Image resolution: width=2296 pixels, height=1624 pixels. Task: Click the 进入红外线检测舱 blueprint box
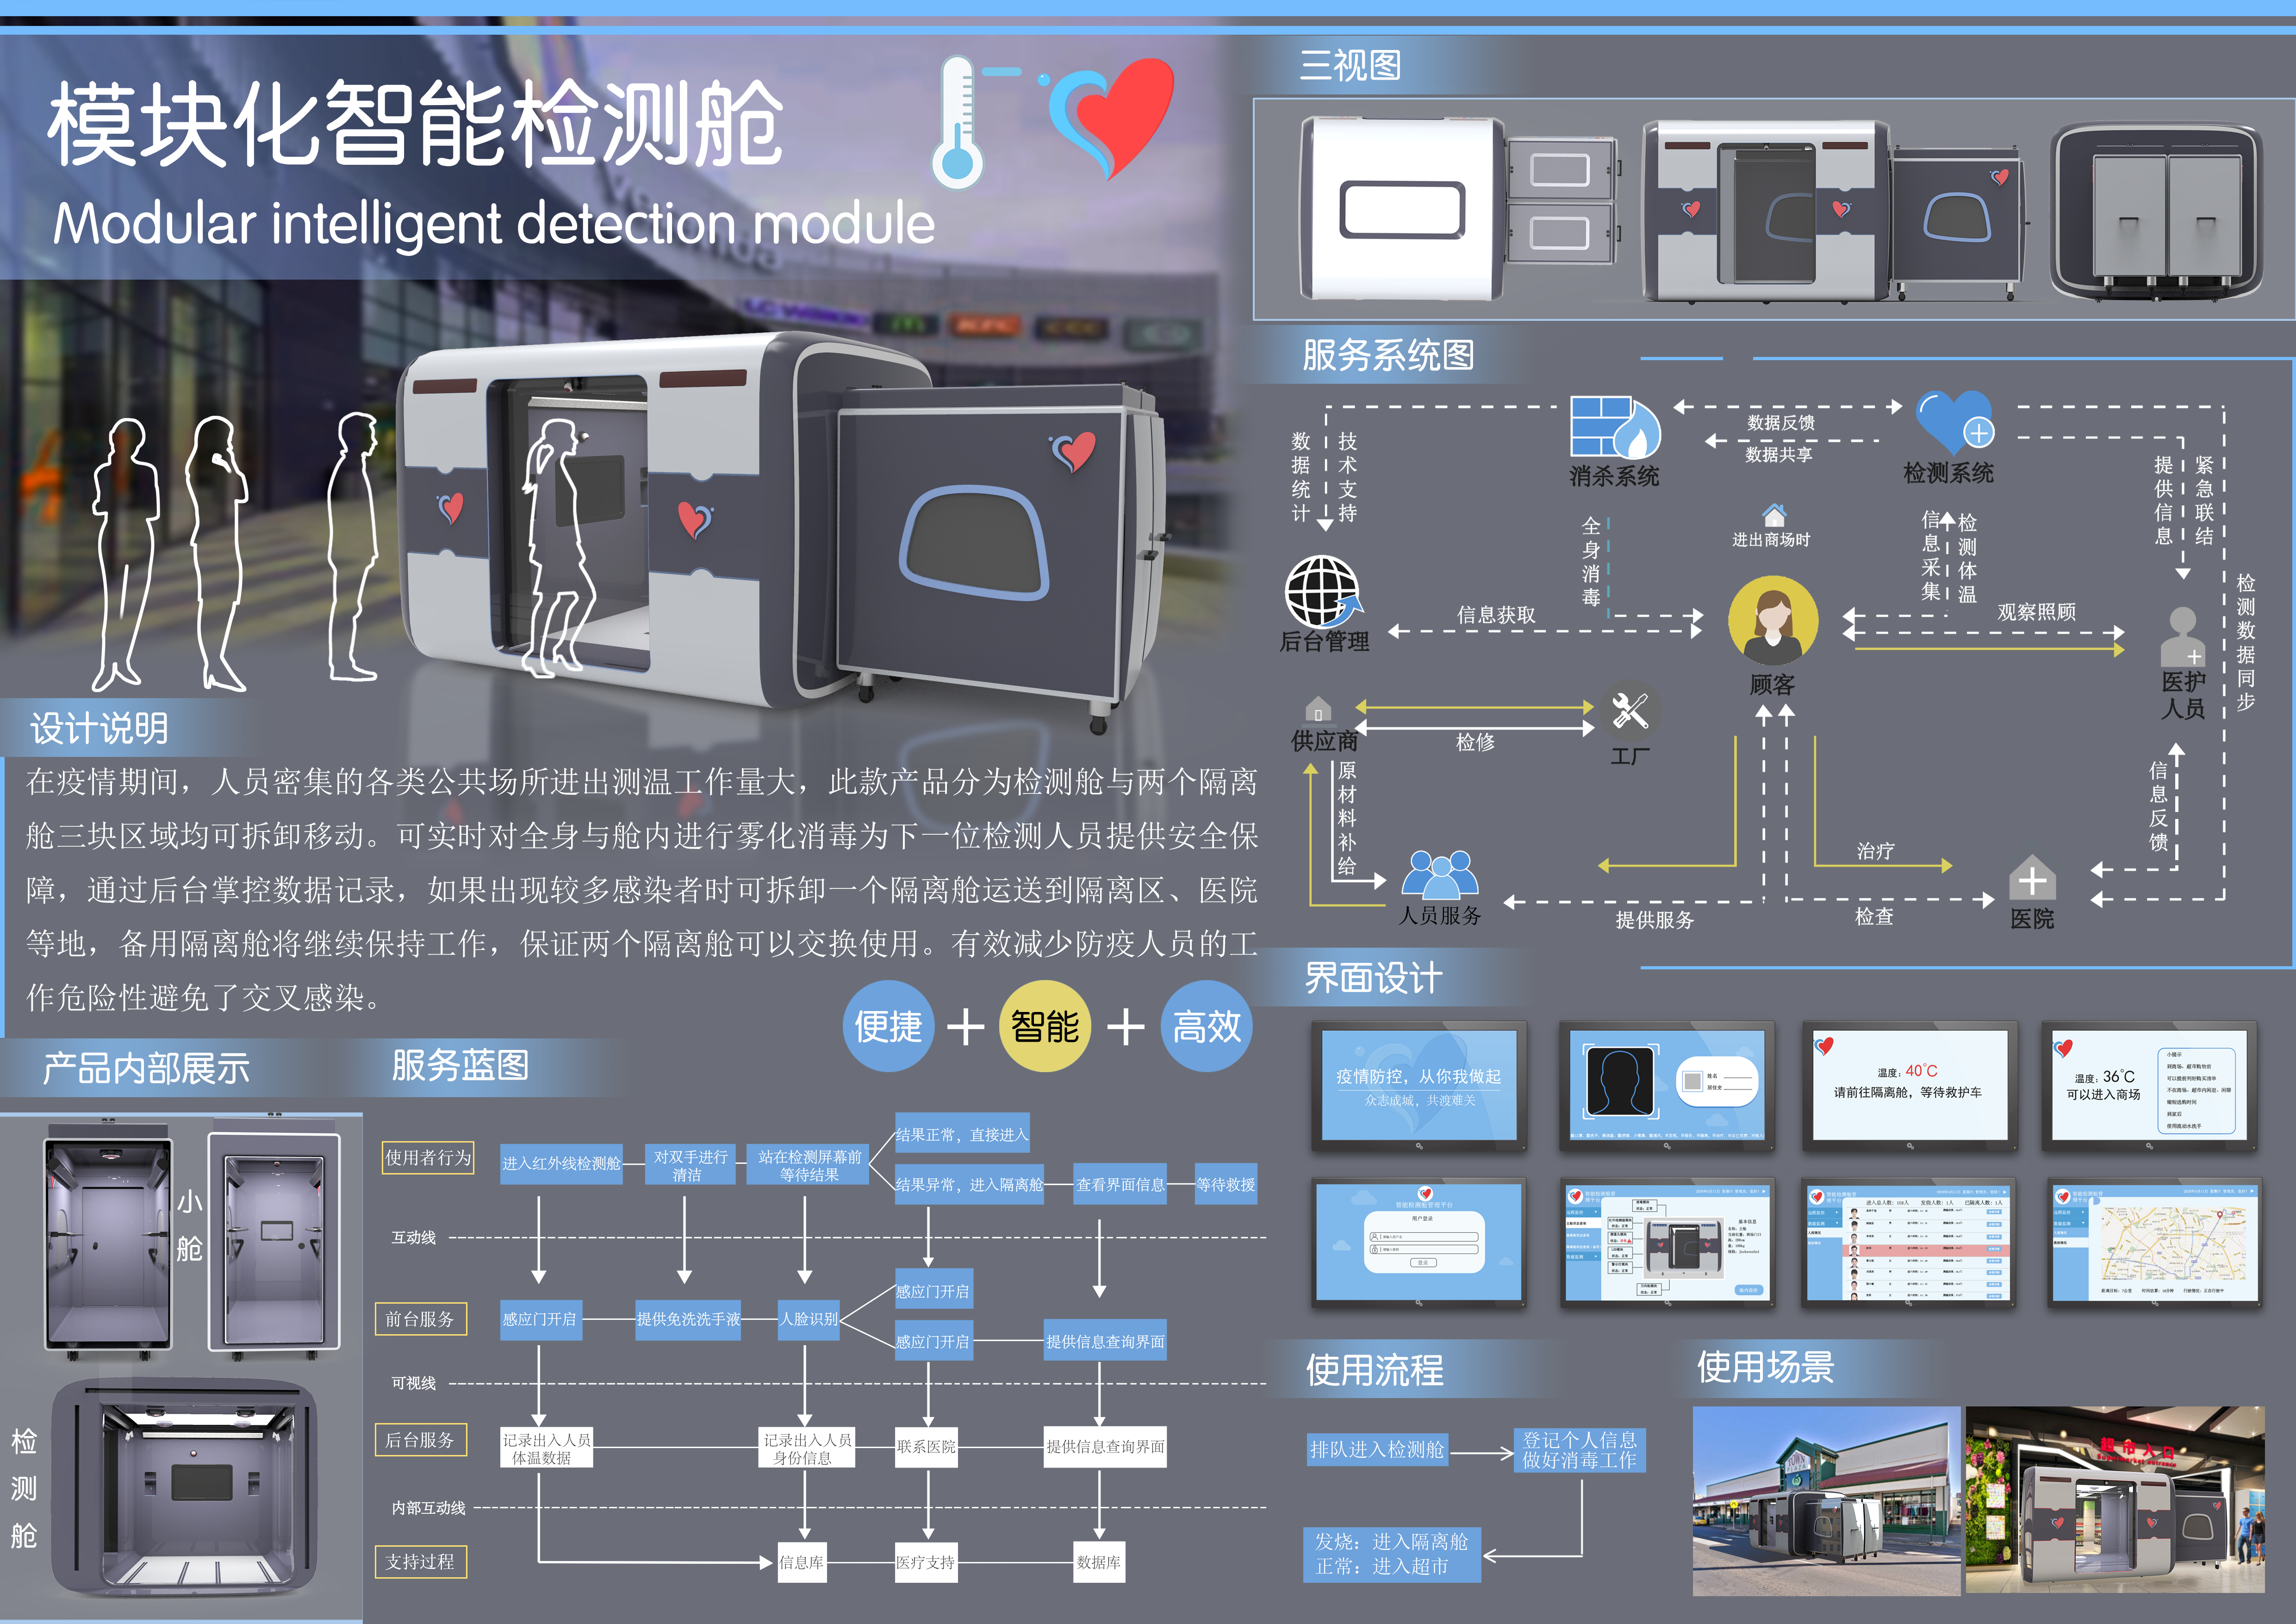561,1164
